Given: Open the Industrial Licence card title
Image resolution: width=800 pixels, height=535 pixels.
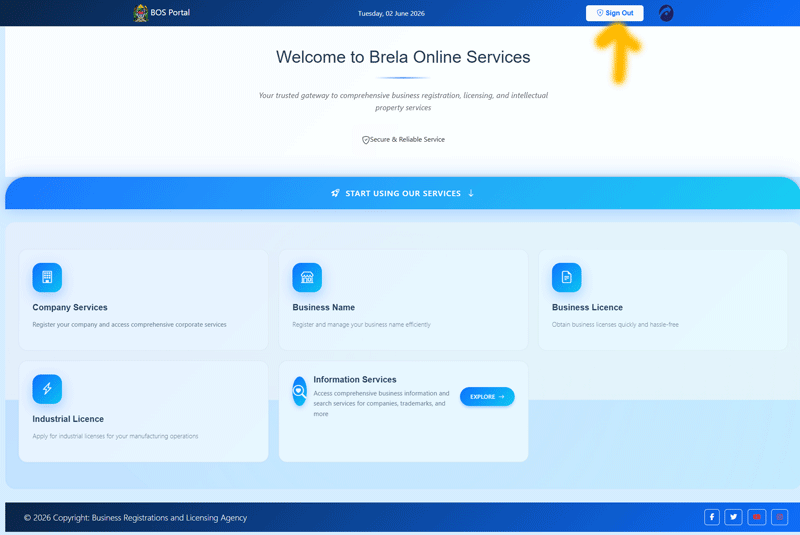Looking at the screenshot, I should click(68, 419).
